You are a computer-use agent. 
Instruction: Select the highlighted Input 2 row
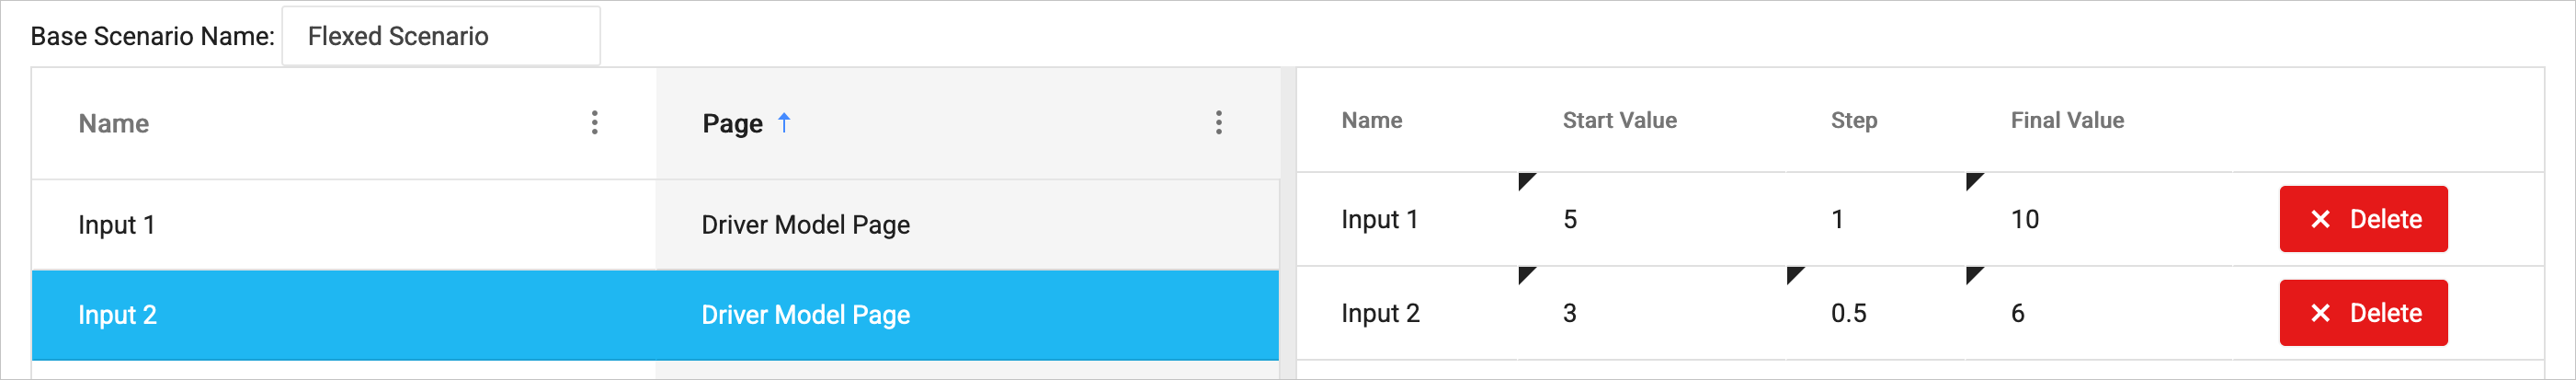(118, 315)
